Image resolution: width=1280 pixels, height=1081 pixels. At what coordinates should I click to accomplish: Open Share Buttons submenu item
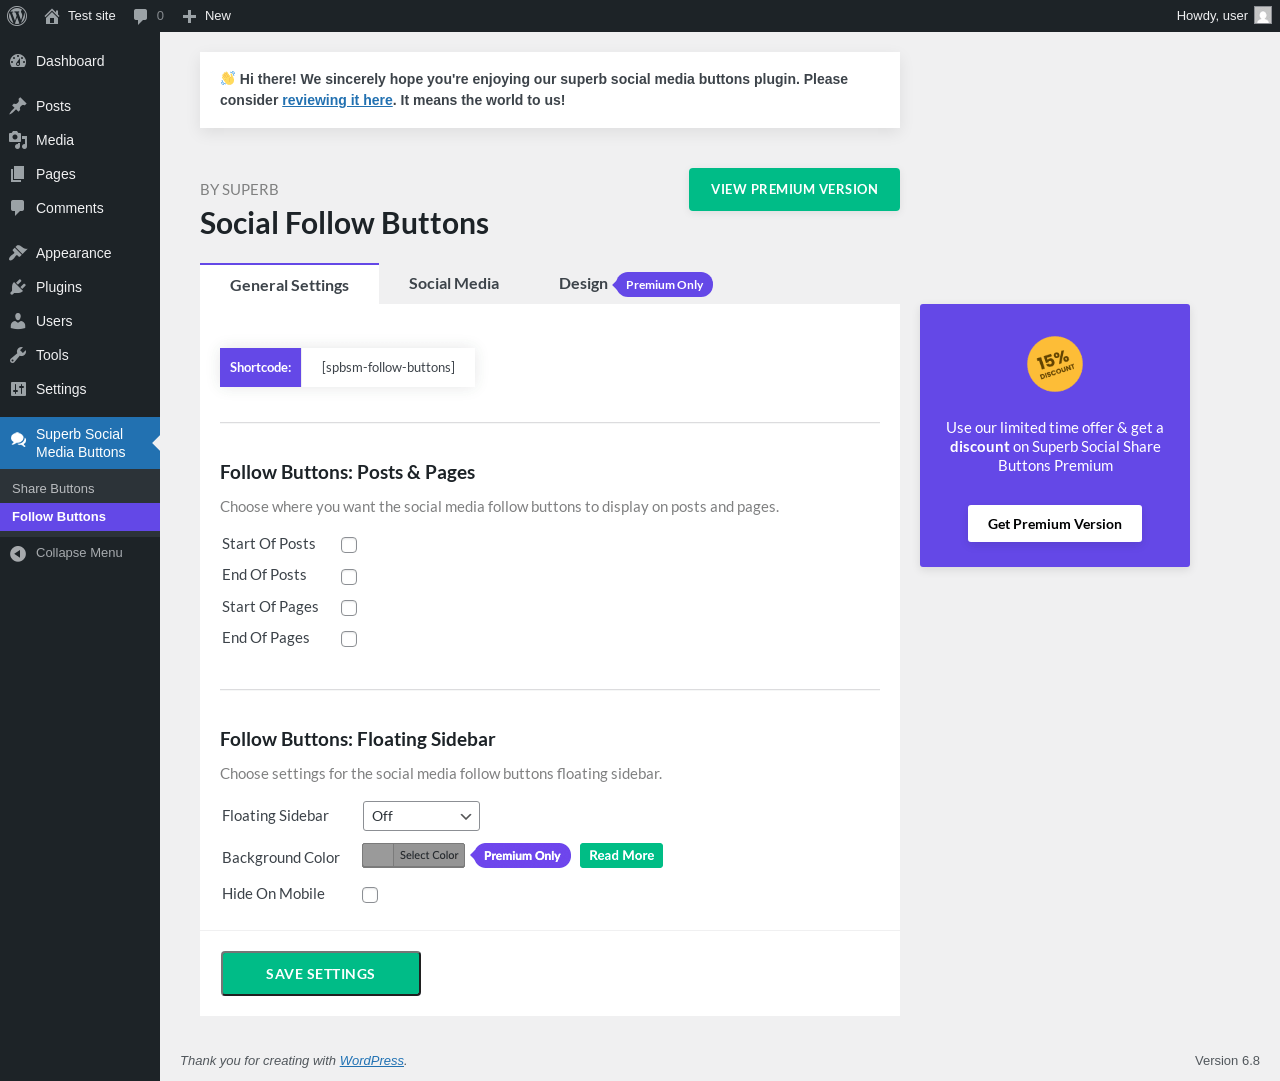[80, 489]
